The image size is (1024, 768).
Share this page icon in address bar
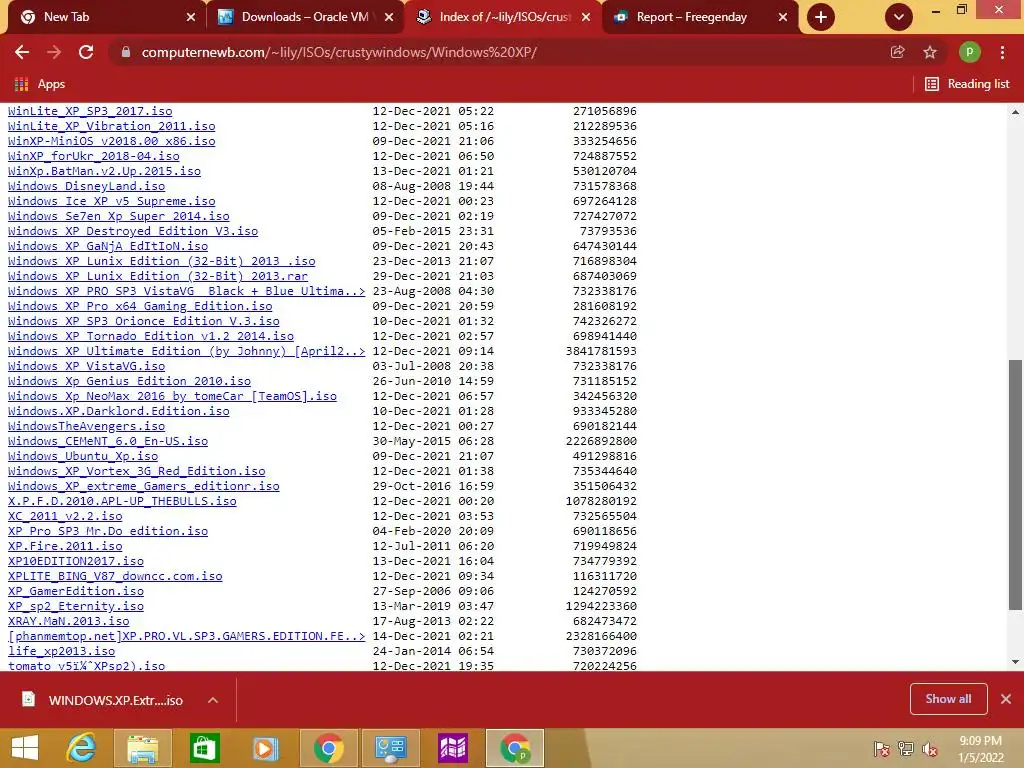[x=898, y=52]
